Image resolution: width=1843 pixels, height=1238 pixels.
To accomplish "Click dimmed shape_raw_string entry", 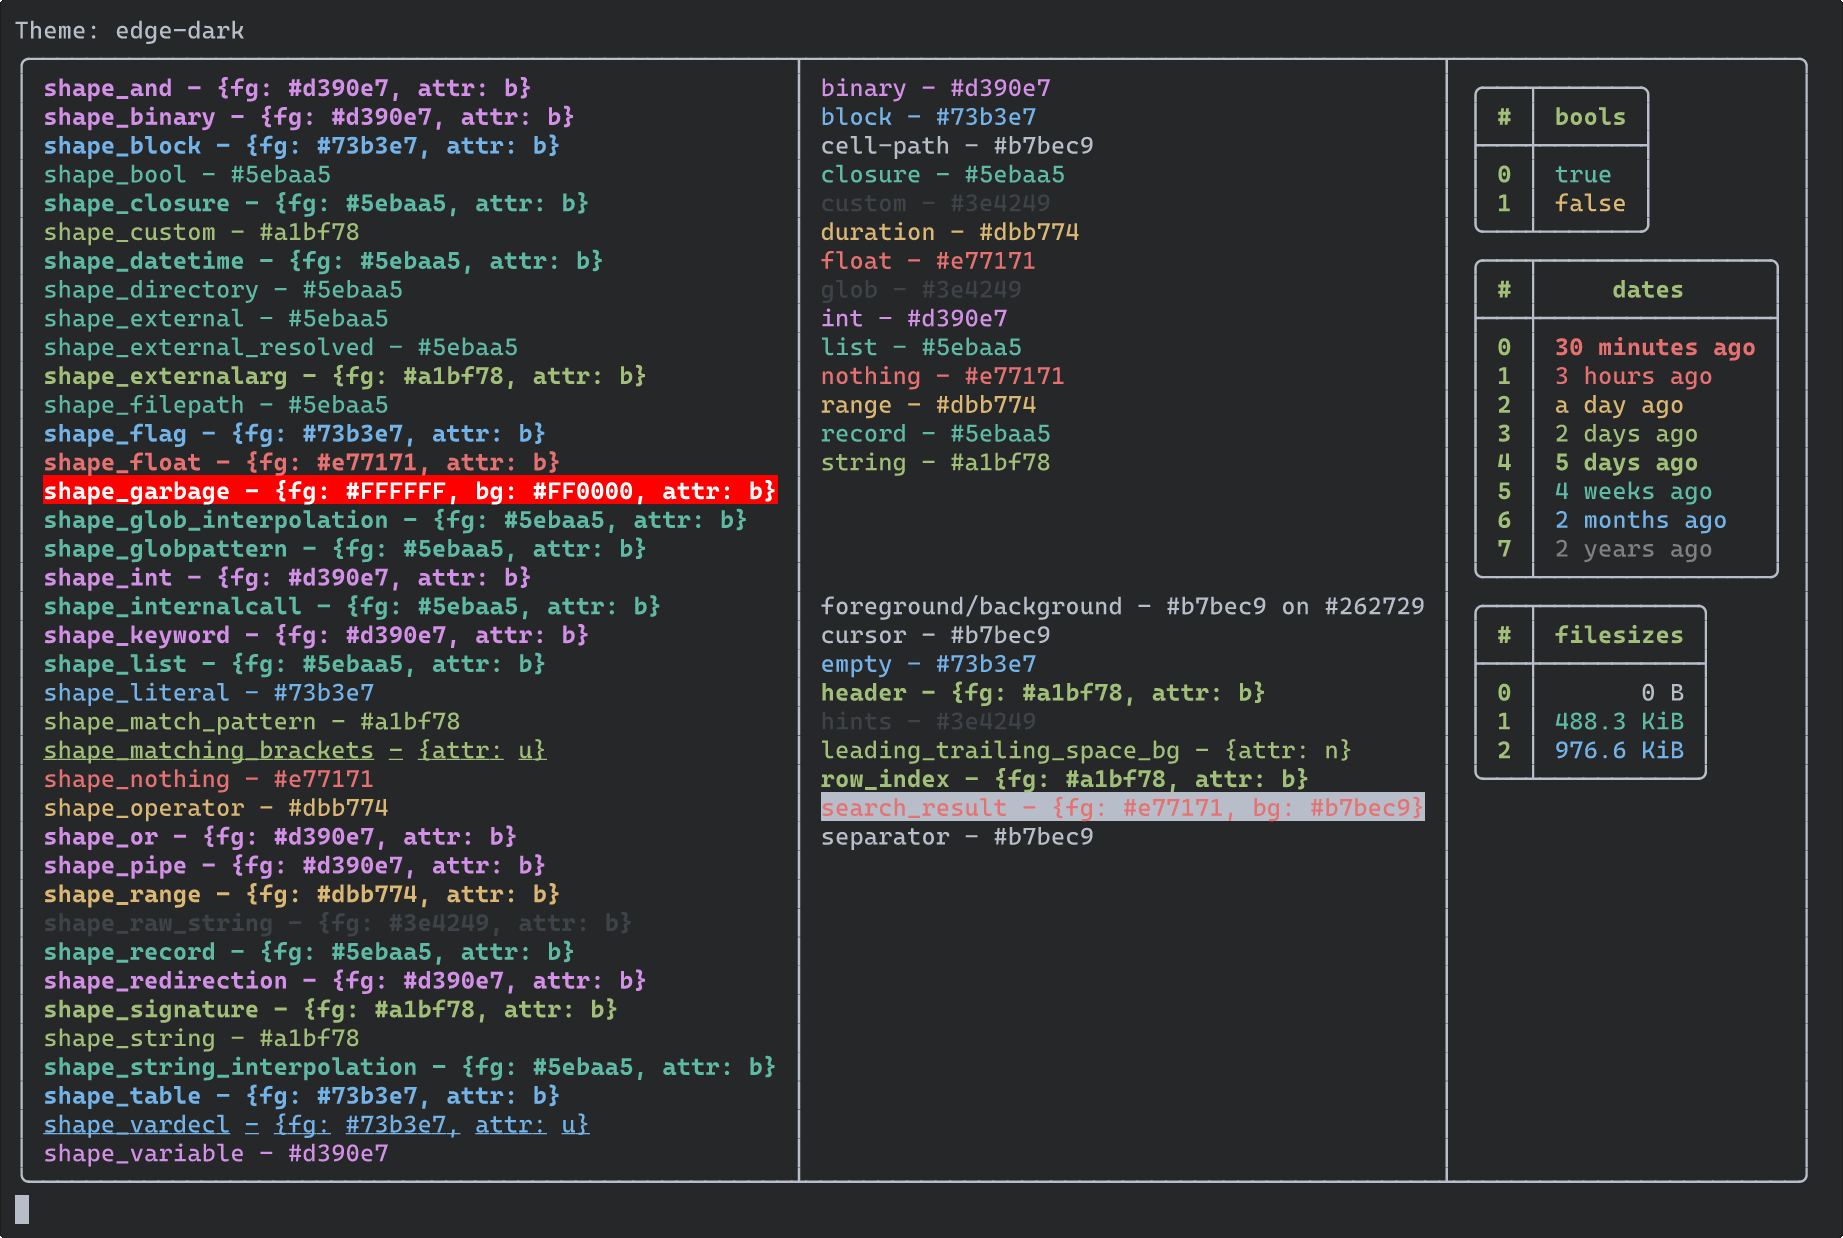I will pos(338,924).
